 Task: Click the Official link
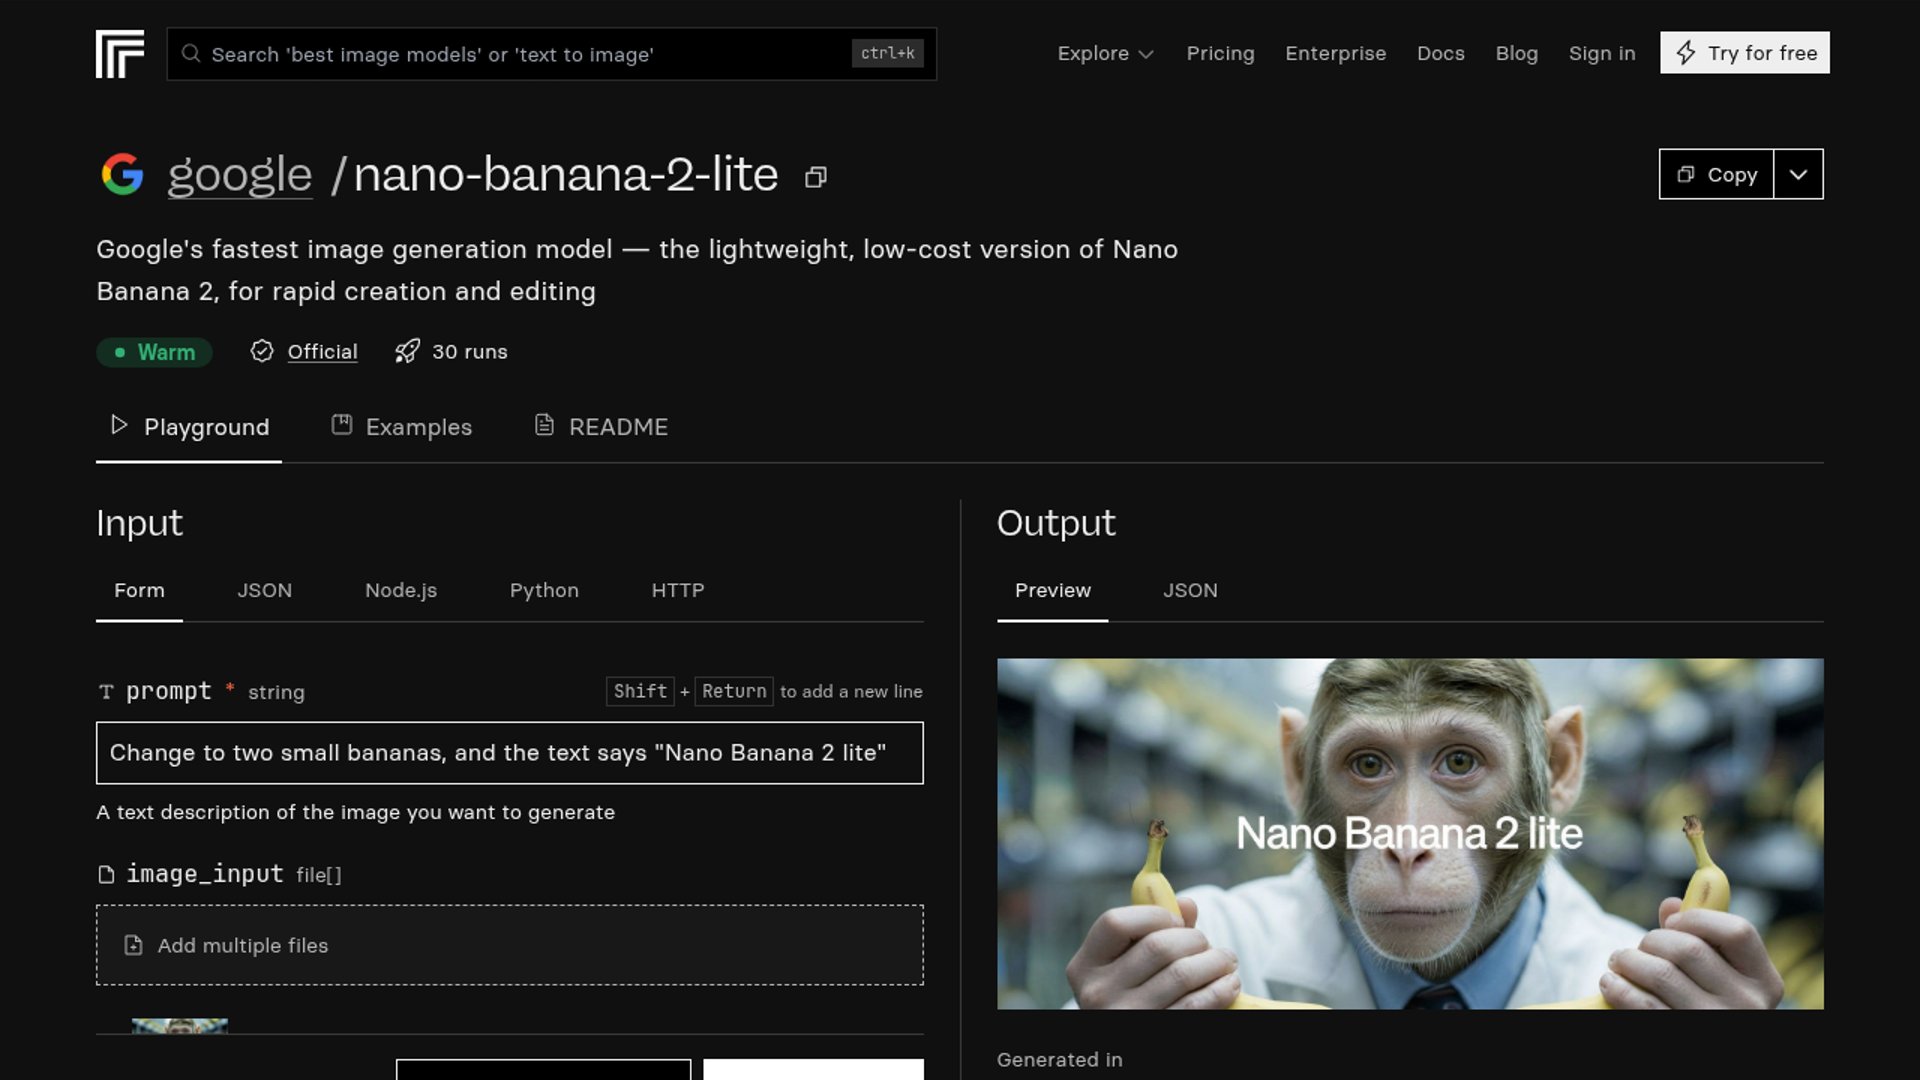coord(322,352)
